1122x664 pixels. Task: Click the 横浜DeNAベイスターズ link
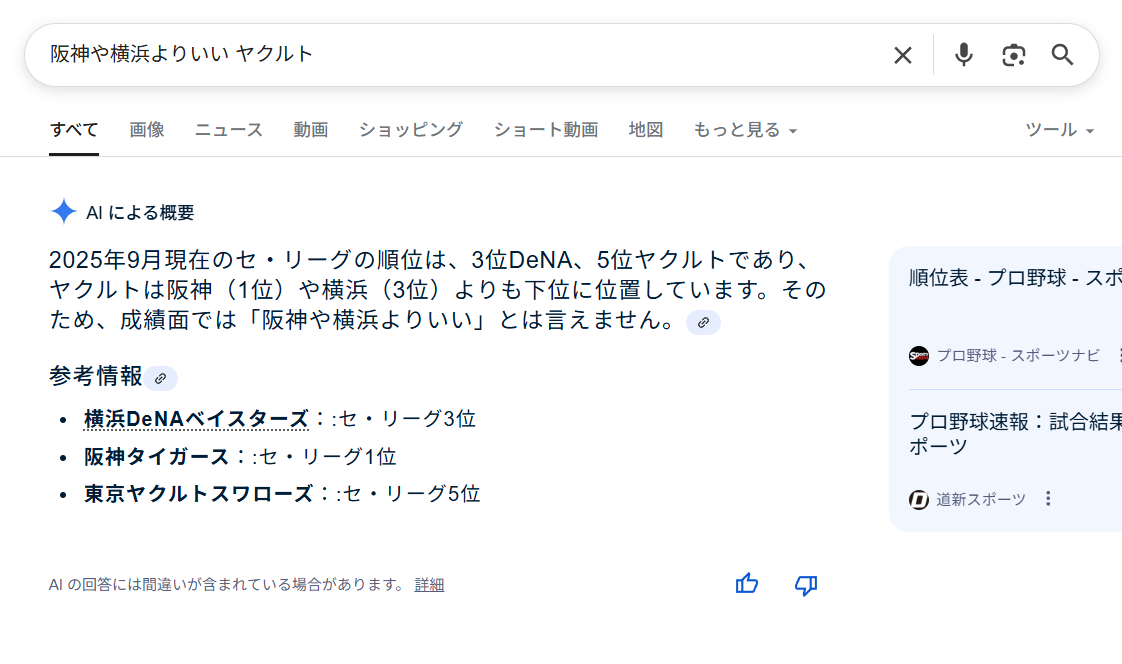point(196,419)
